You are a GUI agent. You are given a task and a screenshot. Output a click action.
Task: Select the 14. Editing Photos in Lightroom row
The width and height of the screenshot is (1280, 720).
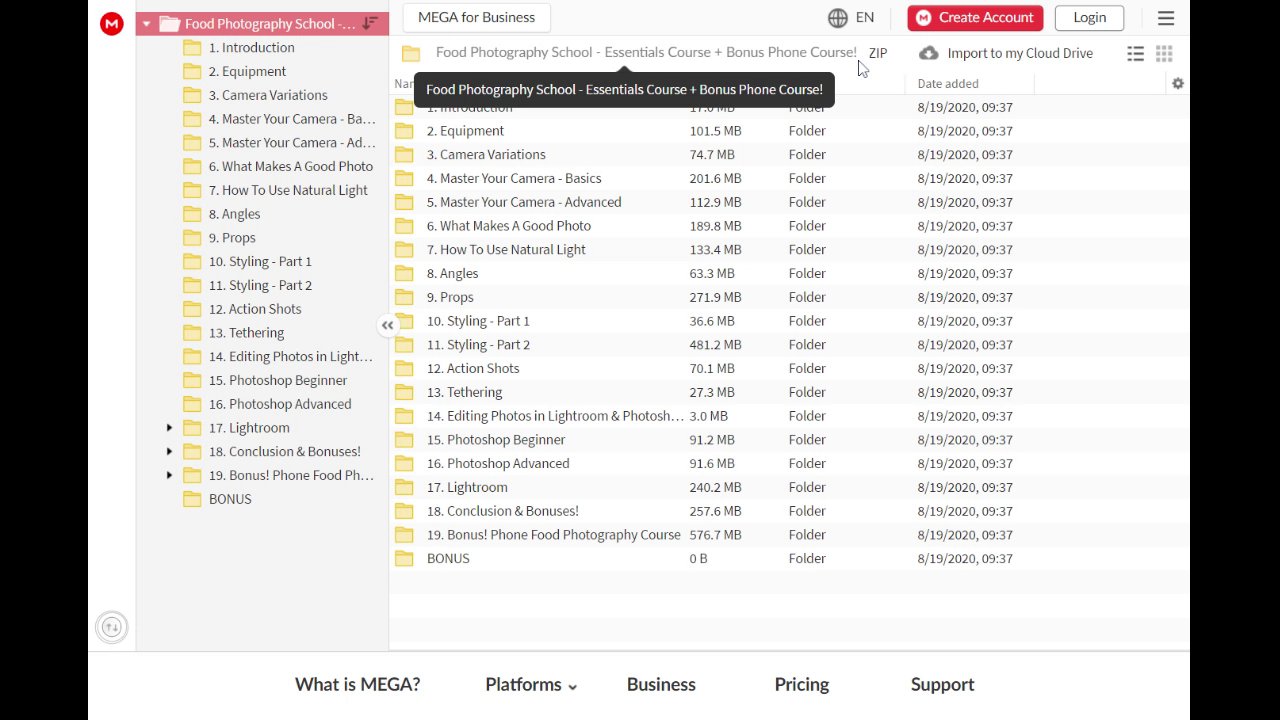coord(789,416)
